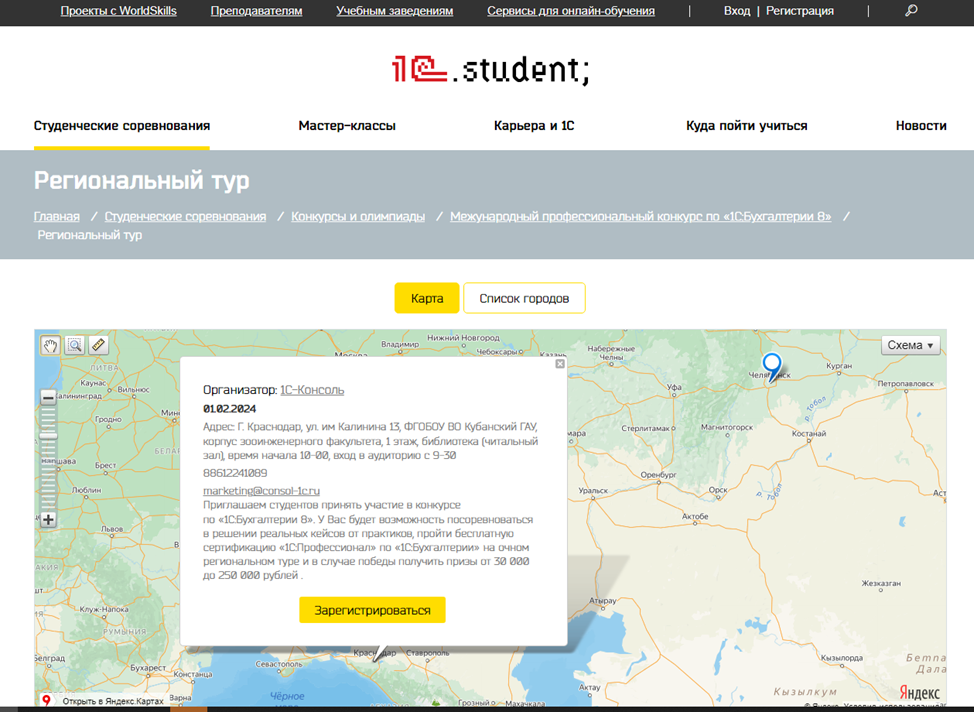Click the Петропавловск city label on map
Screen dimensions: 974x712
[x=906, y=384]
